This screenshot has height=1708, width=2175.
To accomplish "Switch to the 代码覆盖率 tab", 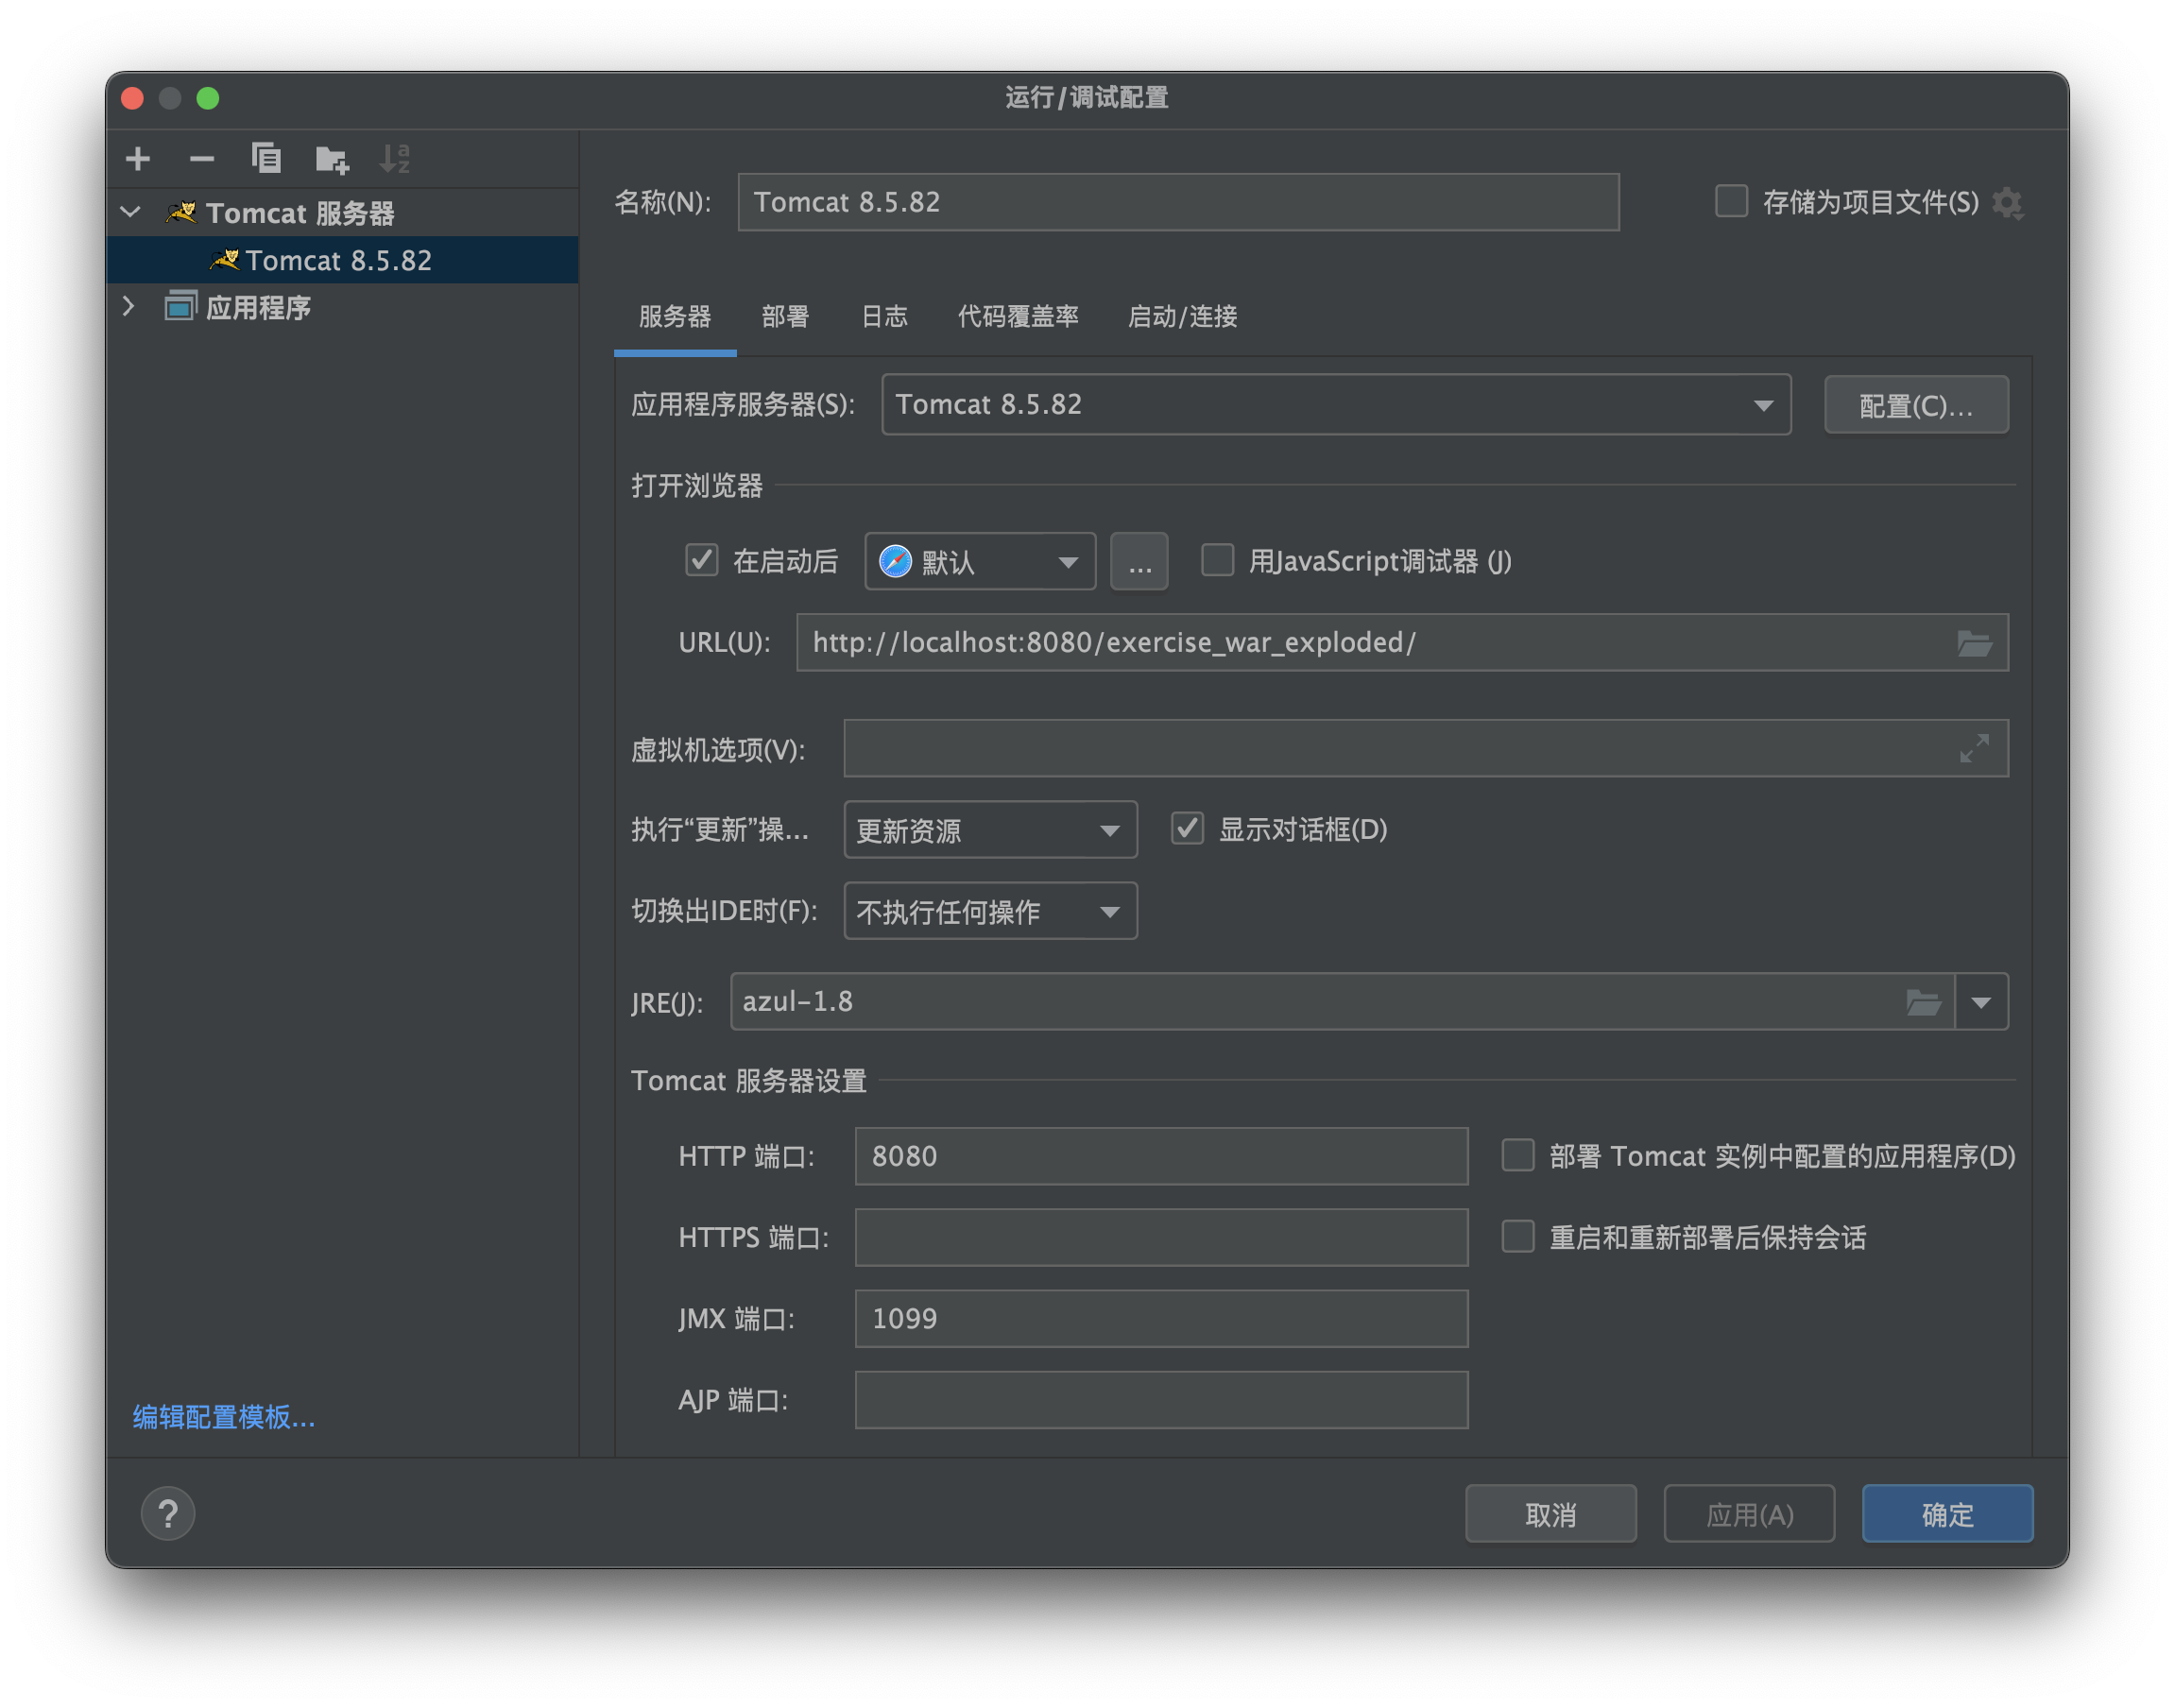I will click(1018, 317).
